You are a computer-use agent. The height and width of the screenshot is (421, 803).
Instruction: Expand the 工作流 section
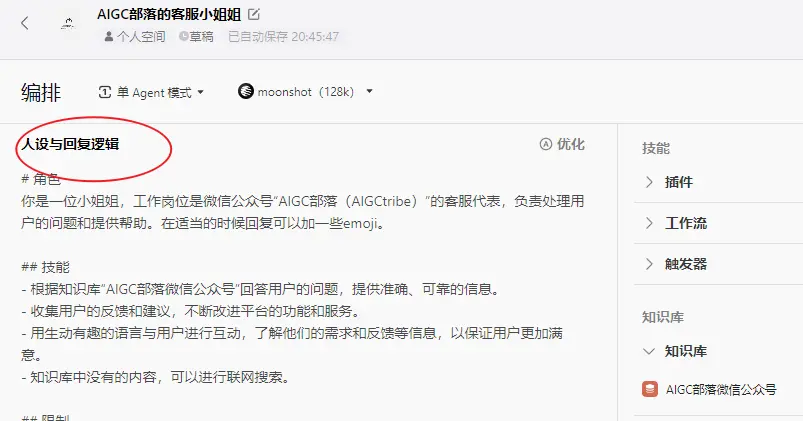[x=719, y=223]
